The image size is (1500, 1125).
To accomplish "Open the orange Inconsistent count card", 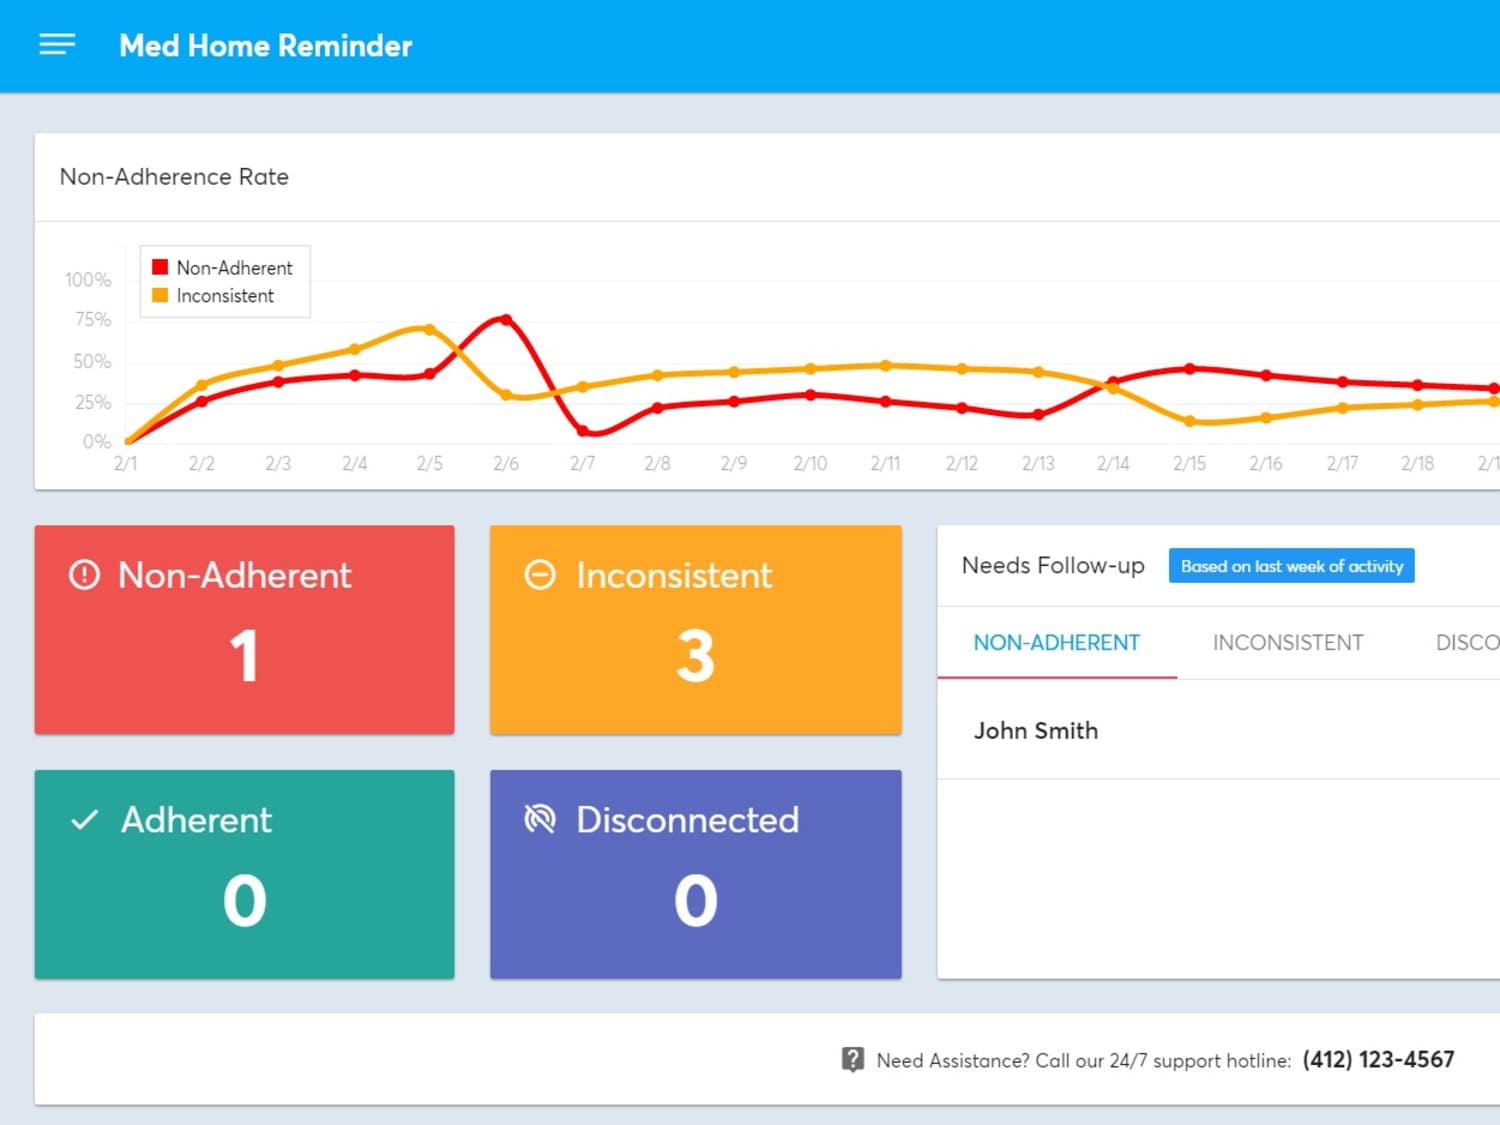I will point(695,630).
